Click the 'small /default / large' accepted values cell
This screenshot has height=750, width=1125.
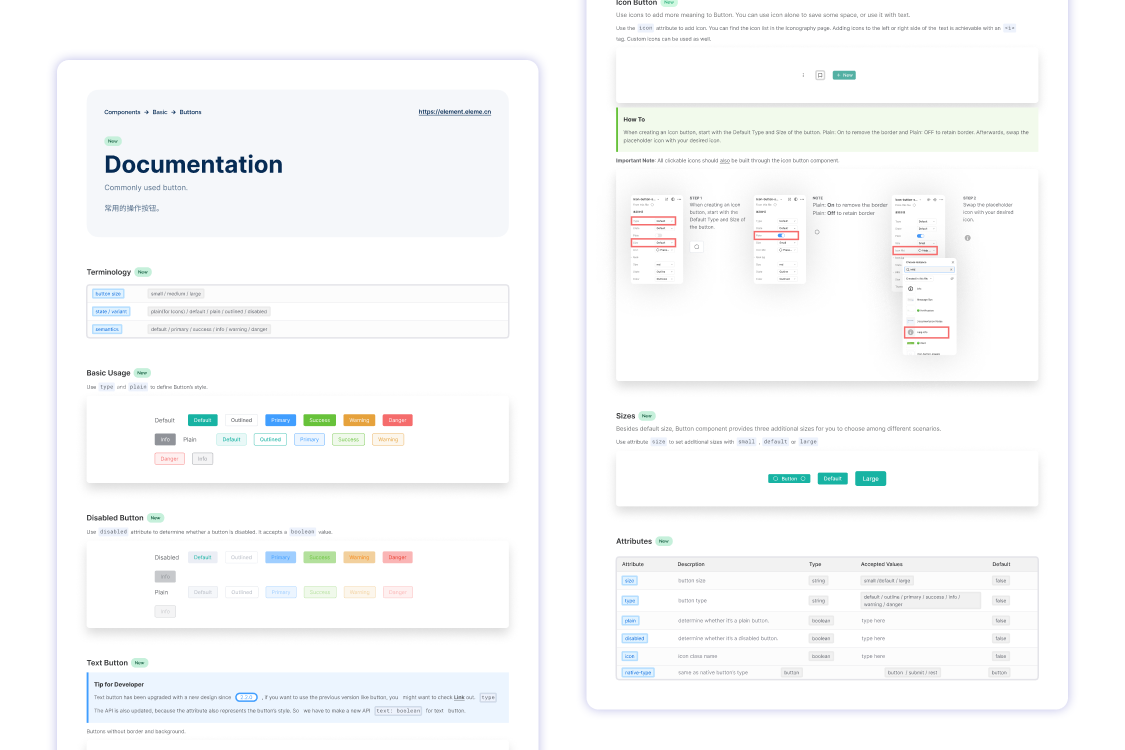tap(887, 581)
